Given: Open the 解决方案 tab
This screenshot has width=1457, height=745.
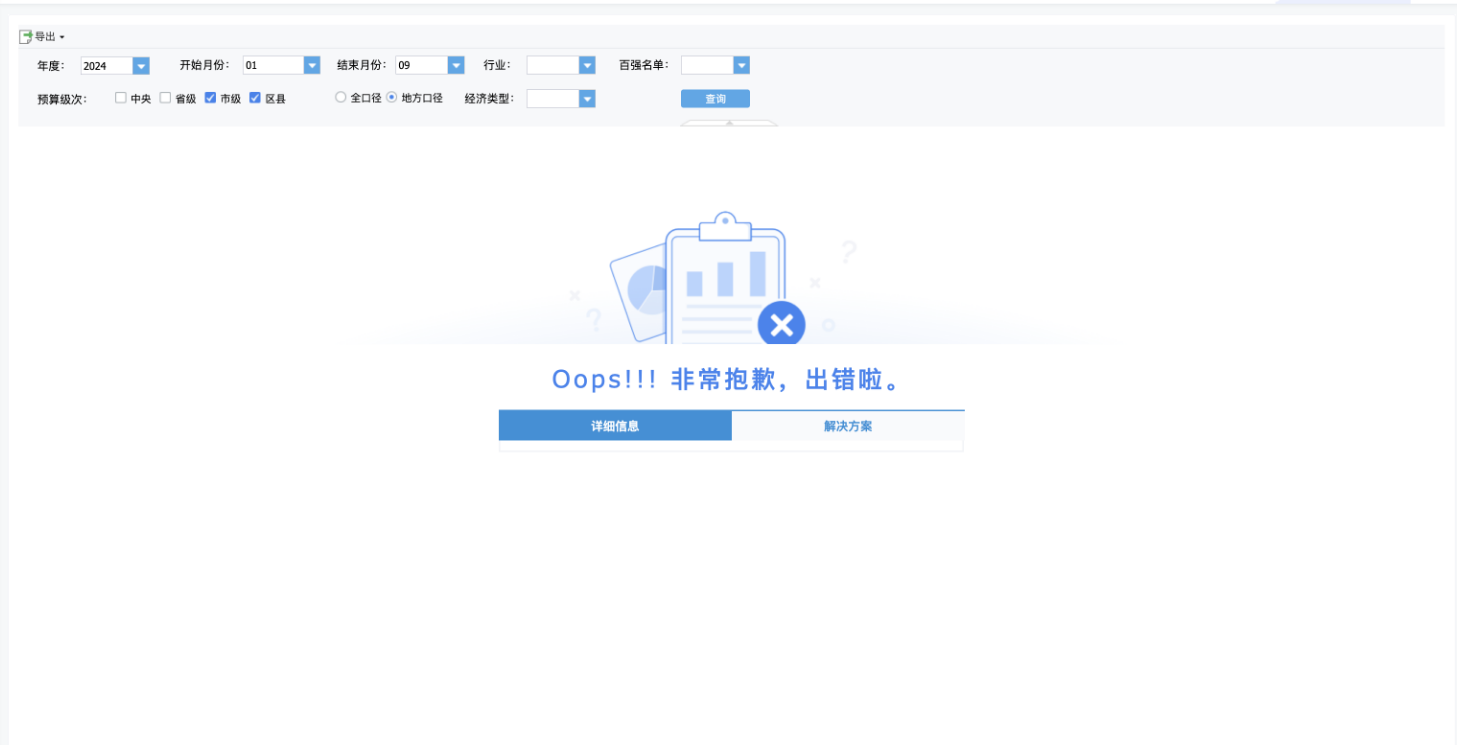Looking at the screenshot, I should click(x=848, y=426).
